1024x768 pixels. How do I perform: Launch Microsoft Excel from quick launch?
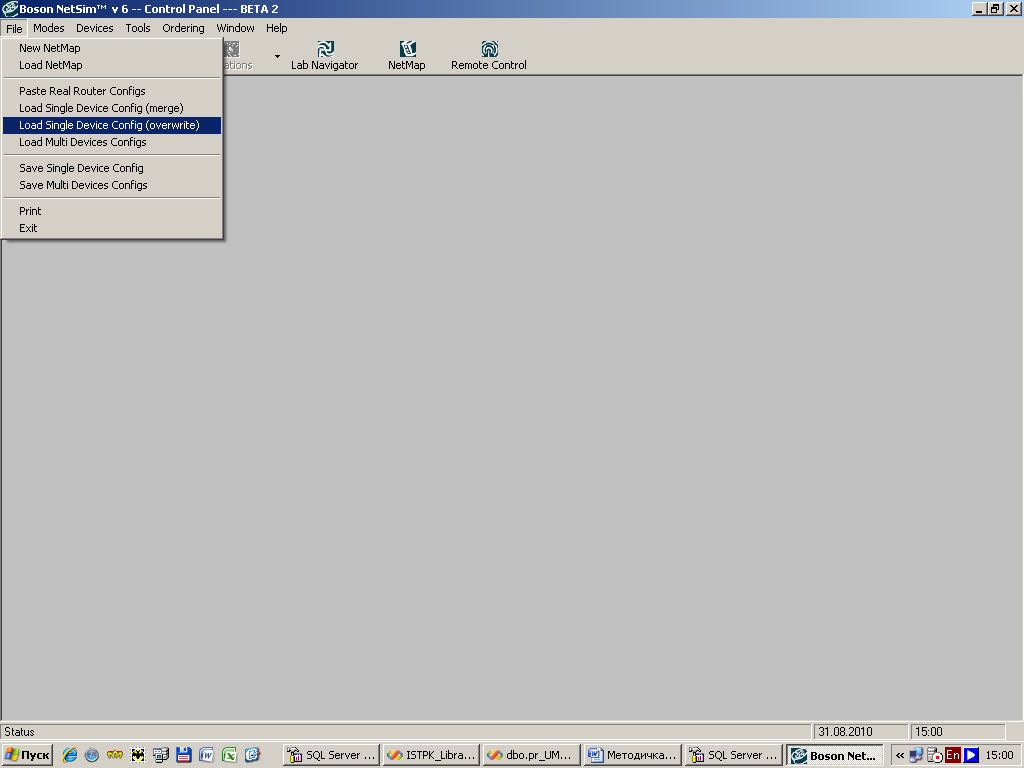coord(229,755)
